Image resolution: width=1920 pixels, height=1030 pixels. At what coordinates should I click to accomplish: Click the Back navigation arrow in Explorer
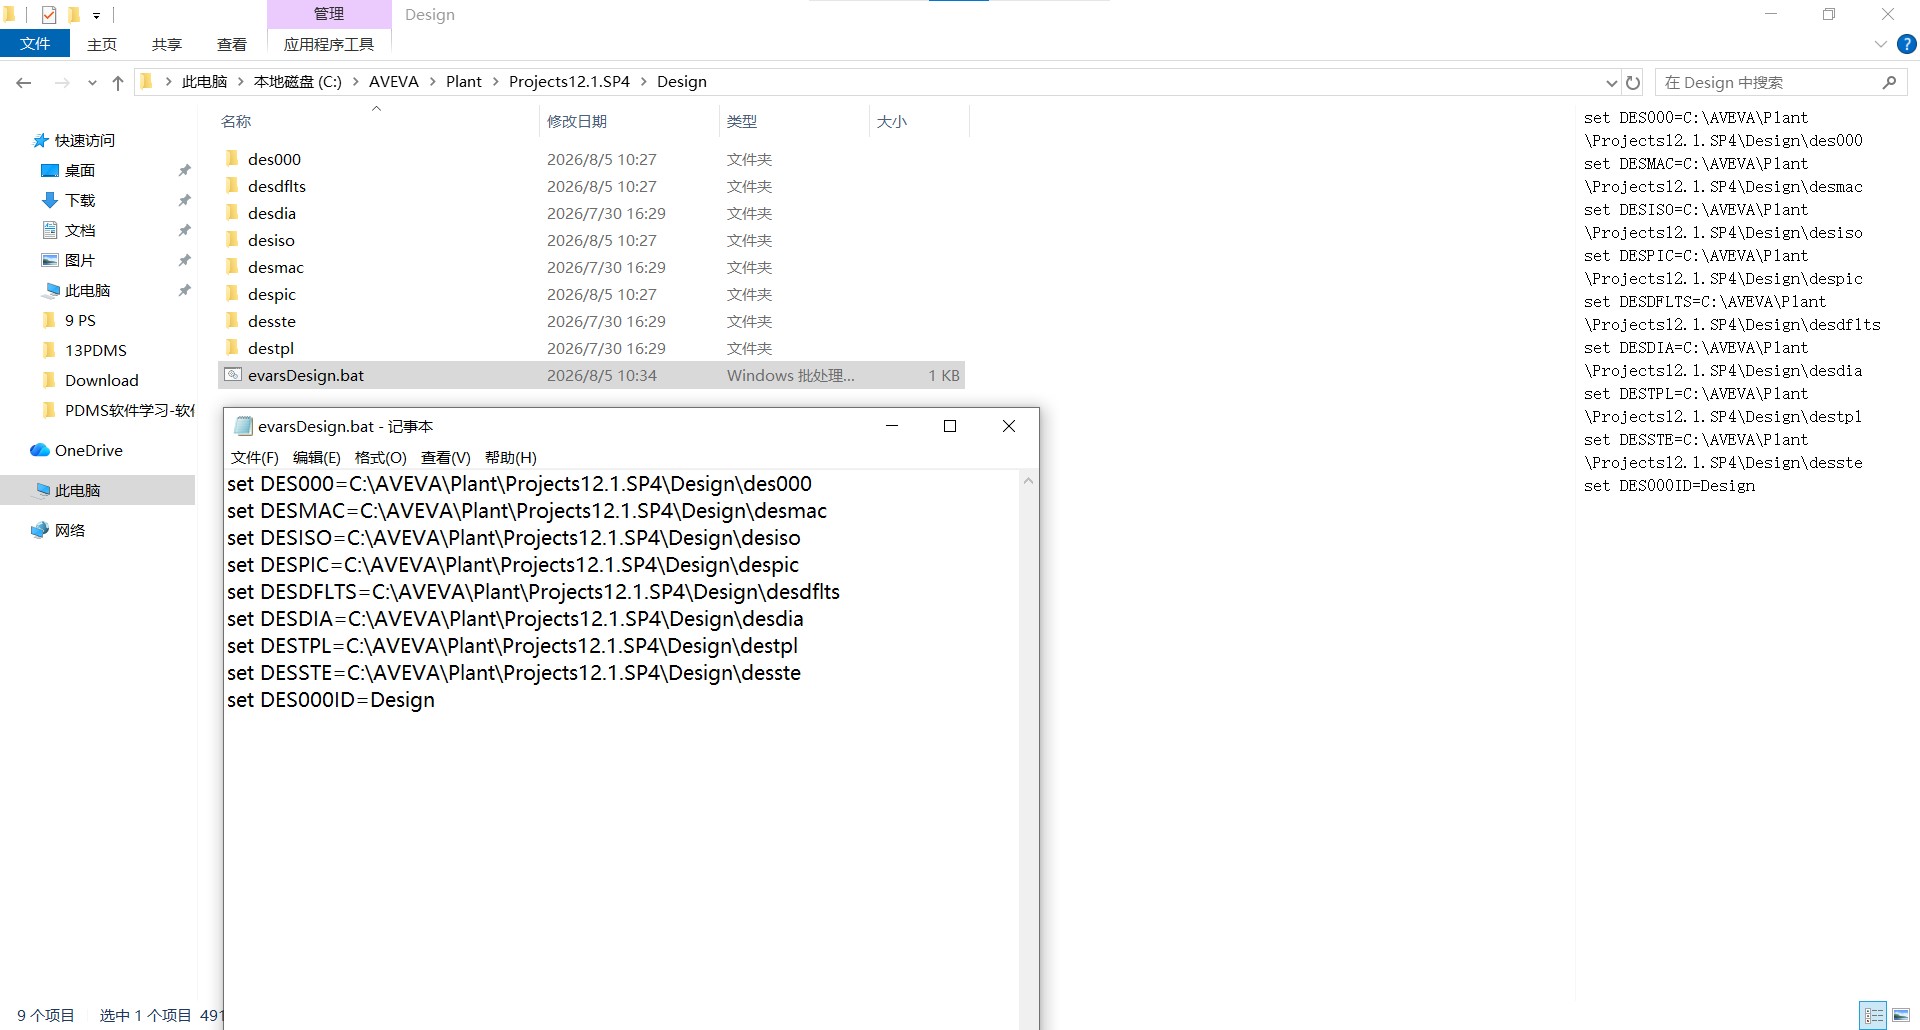click(24, 83)
